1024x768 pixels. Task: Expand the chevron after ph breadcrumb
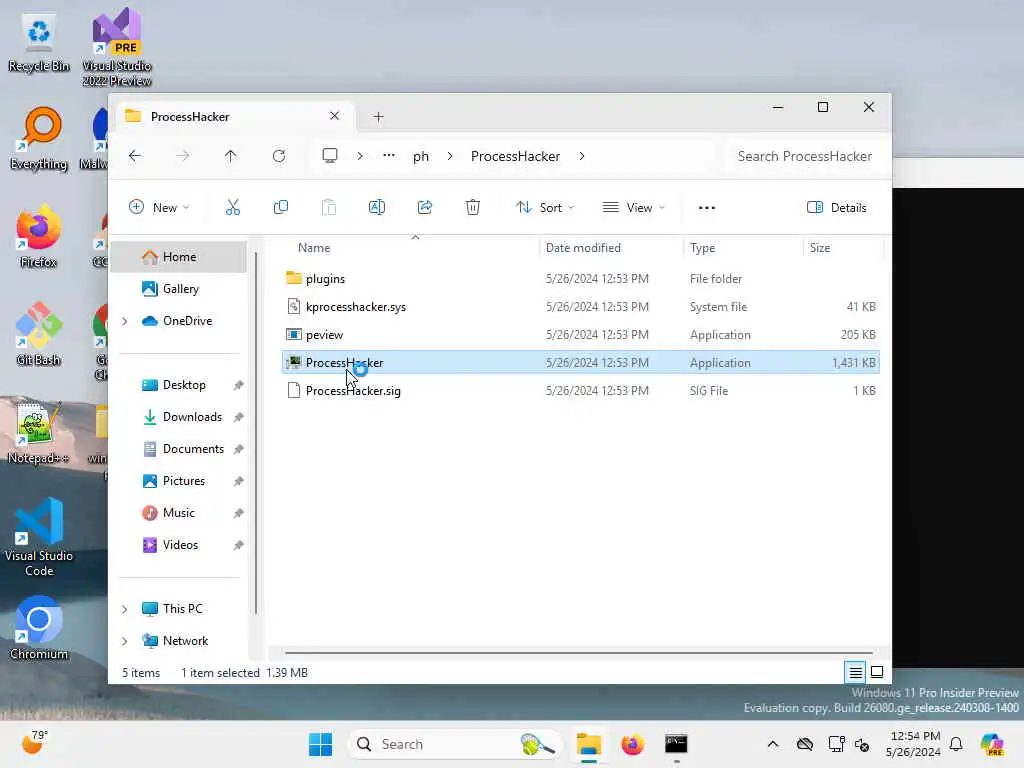pyautogui.click(x=449, y=156)
